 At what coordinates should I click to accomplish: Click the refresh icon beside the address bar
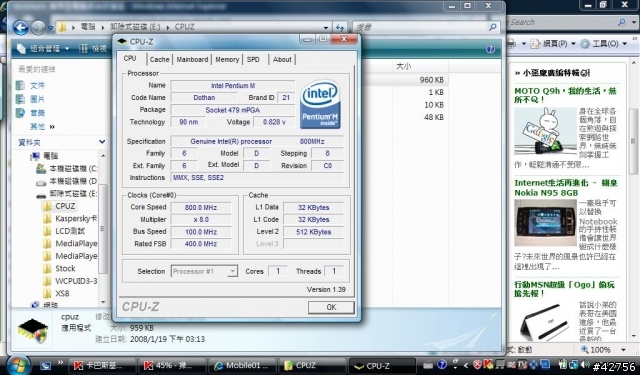340,27
